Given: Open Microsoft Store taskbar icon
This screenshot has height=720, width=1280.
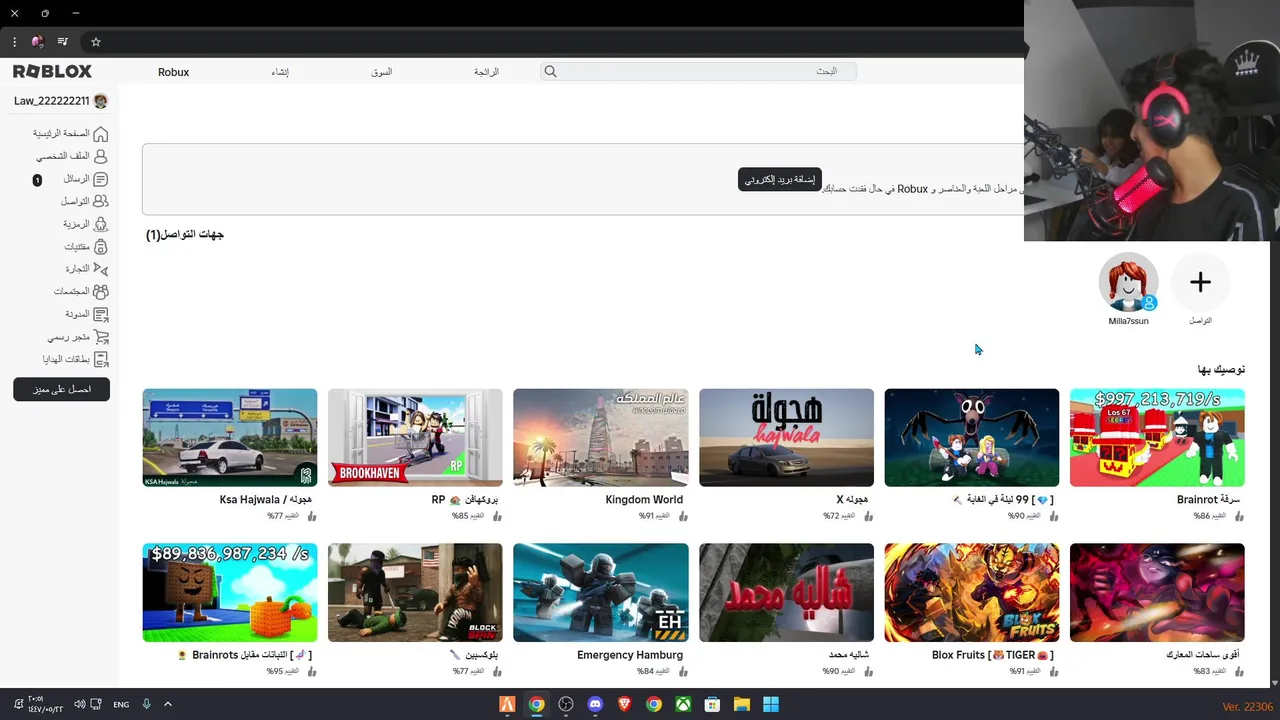Looking at the screenshot, I should pyautogui.click(x=712, y=704).
